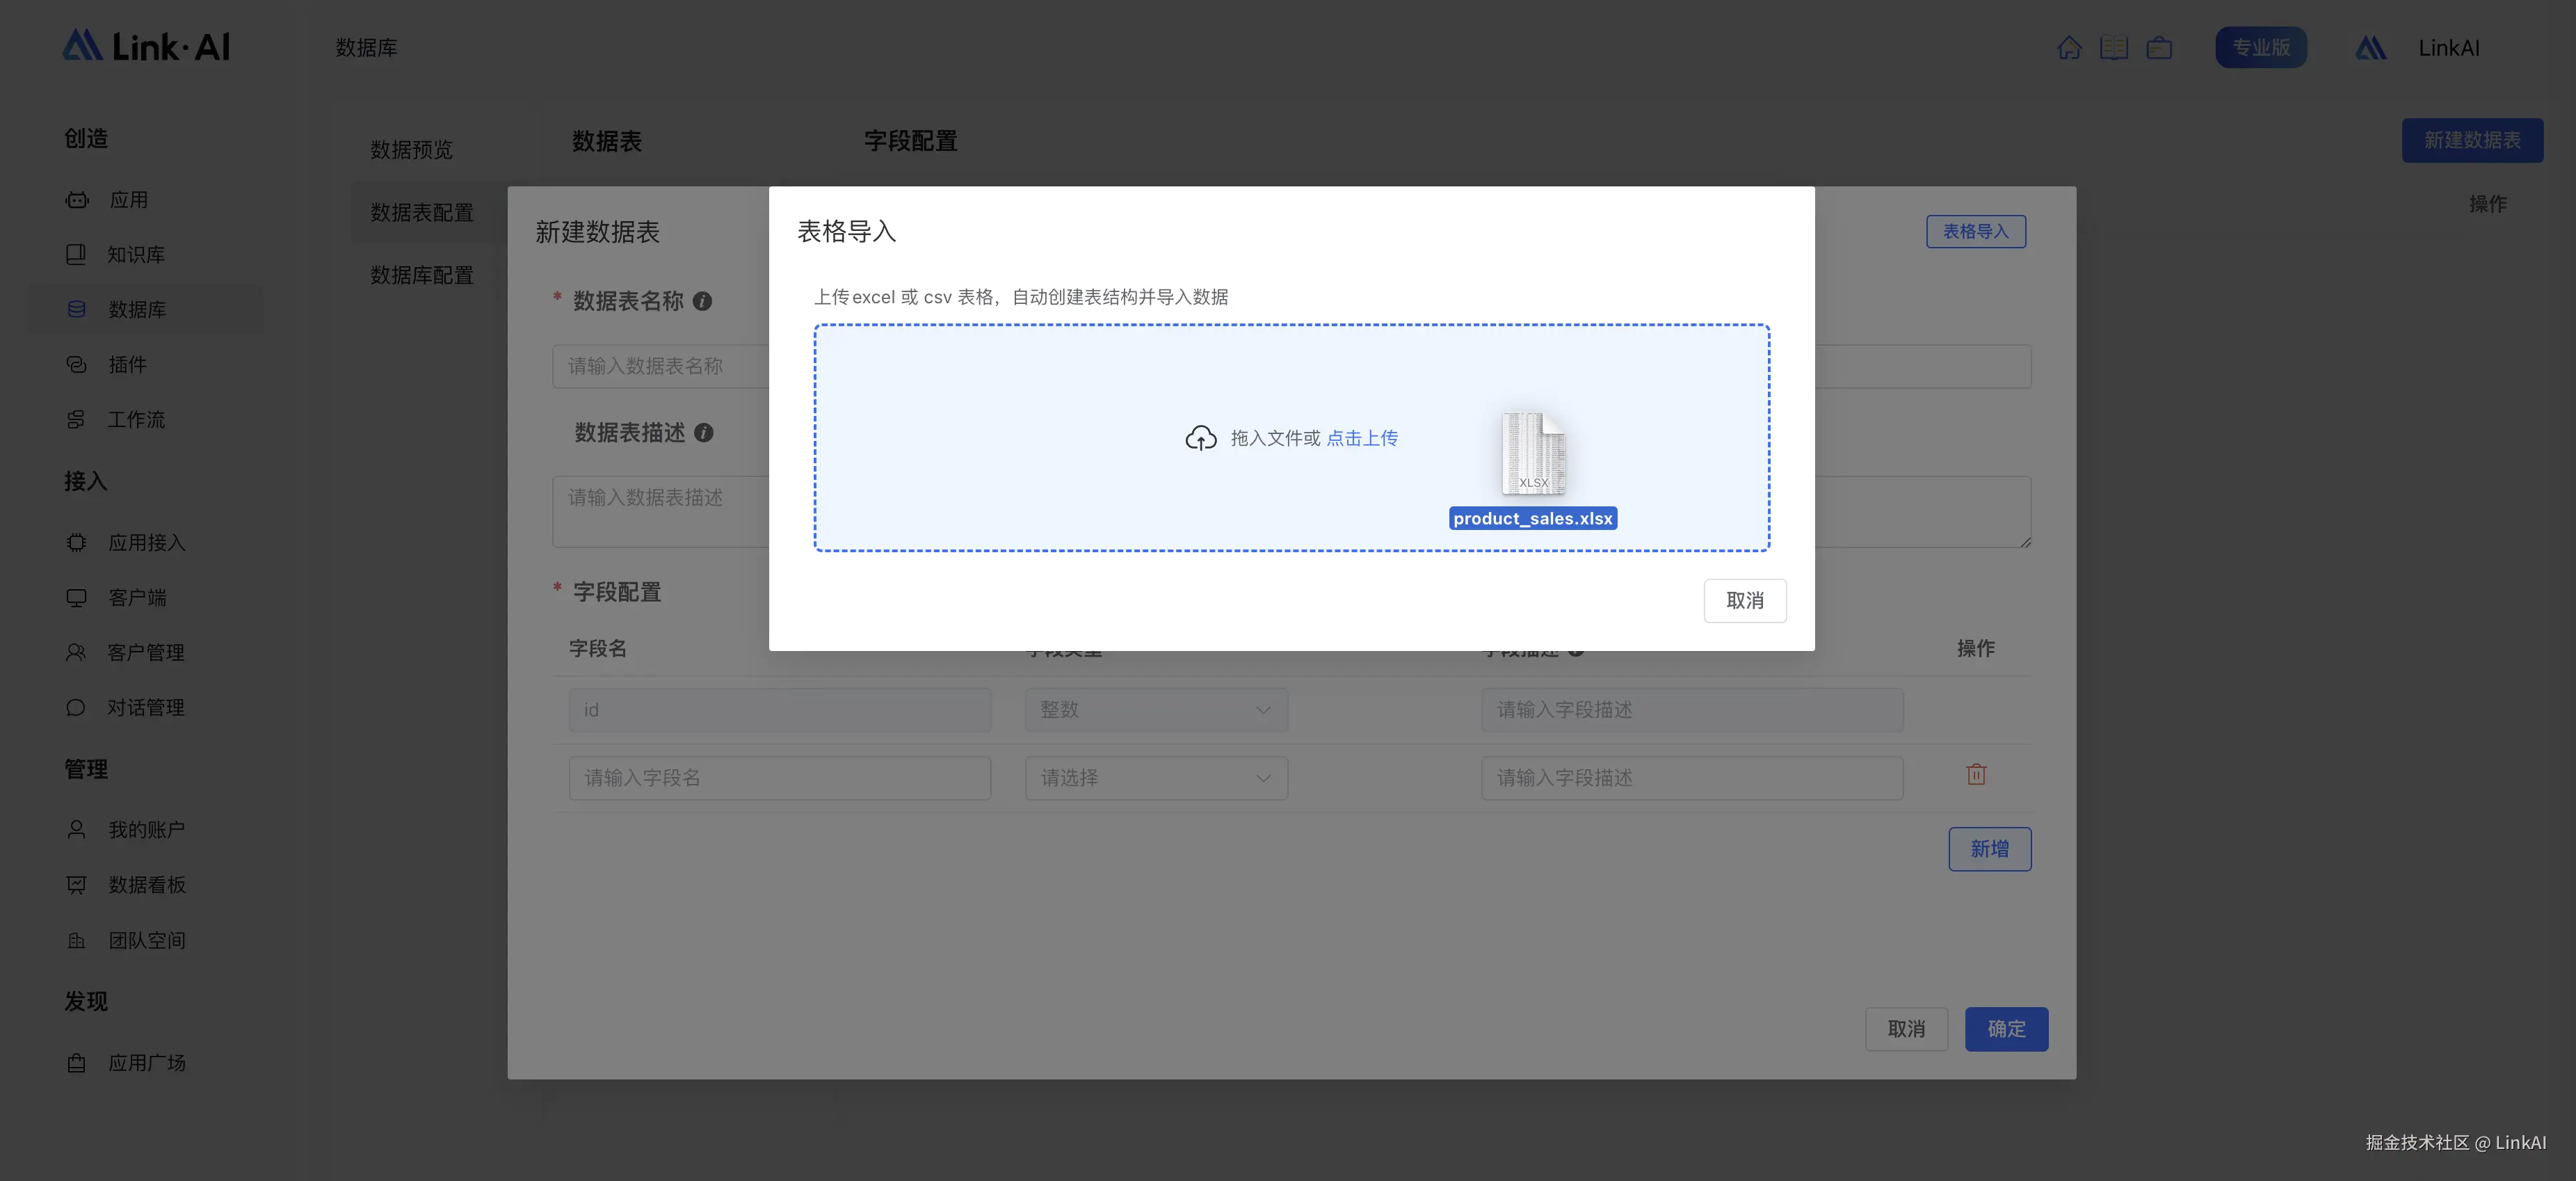2576x1181 pixels.
Task: Open the 工作流 section
Action: [x=137, y=419]
